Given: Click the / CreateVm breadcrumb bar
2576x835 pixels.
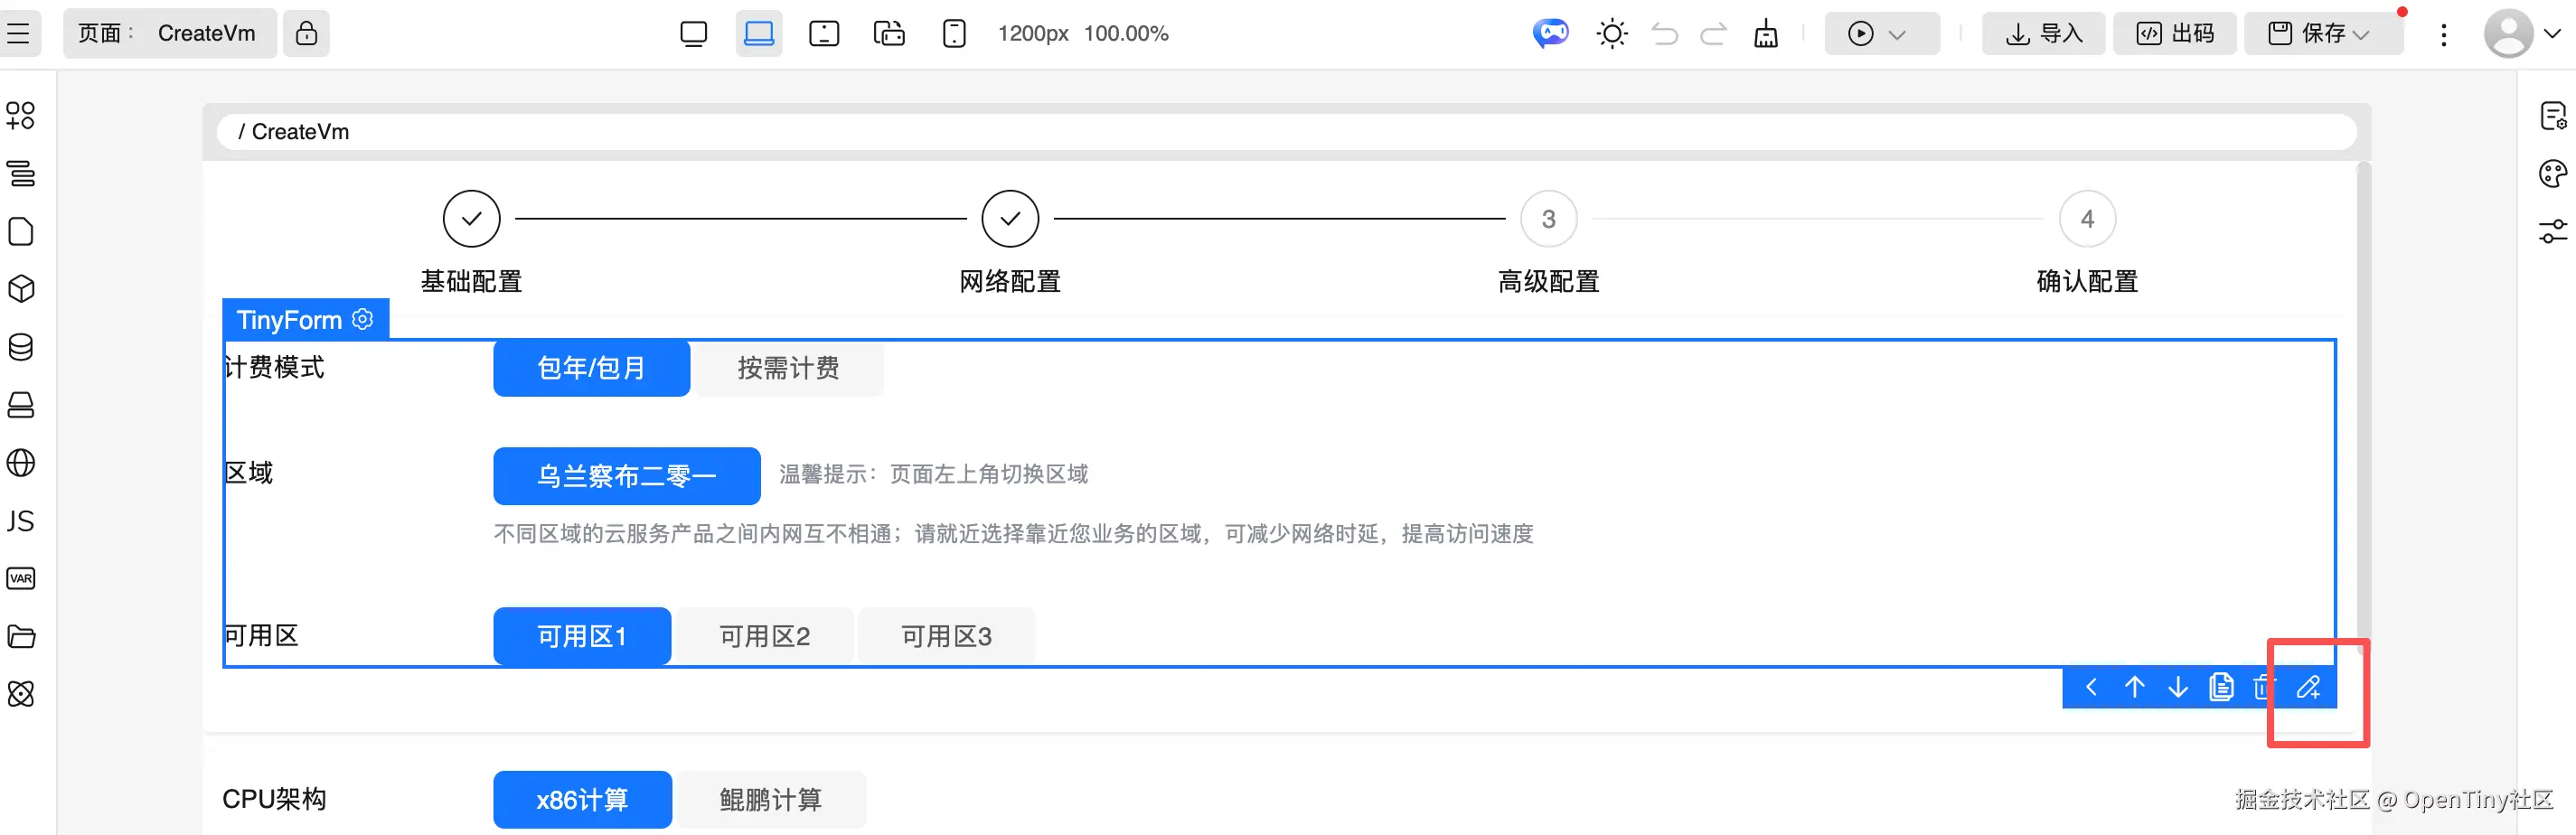Looking at the screenshot, I should pyautogui.click(x=1287, y=132).
